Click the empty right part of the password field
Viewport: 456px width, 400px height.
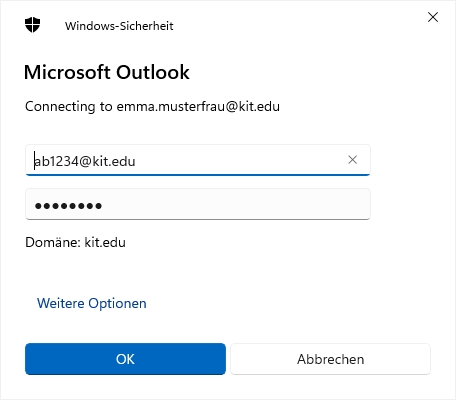[x=235, y=204]
